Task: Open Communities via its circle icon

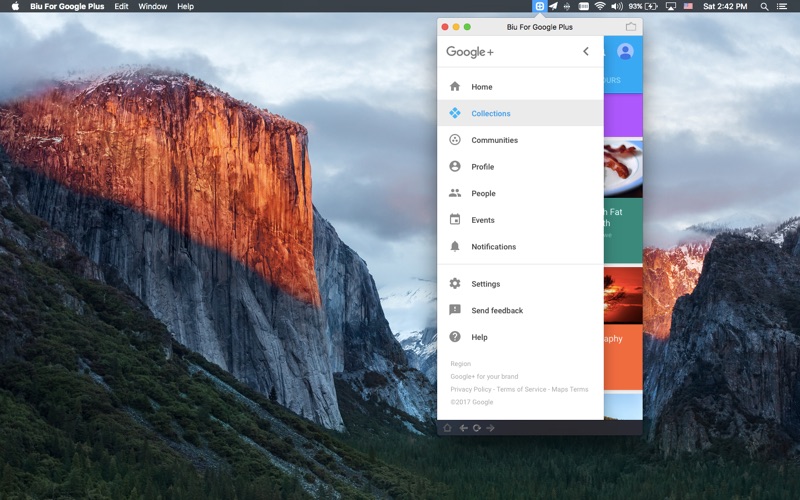Action: (455, 140)
